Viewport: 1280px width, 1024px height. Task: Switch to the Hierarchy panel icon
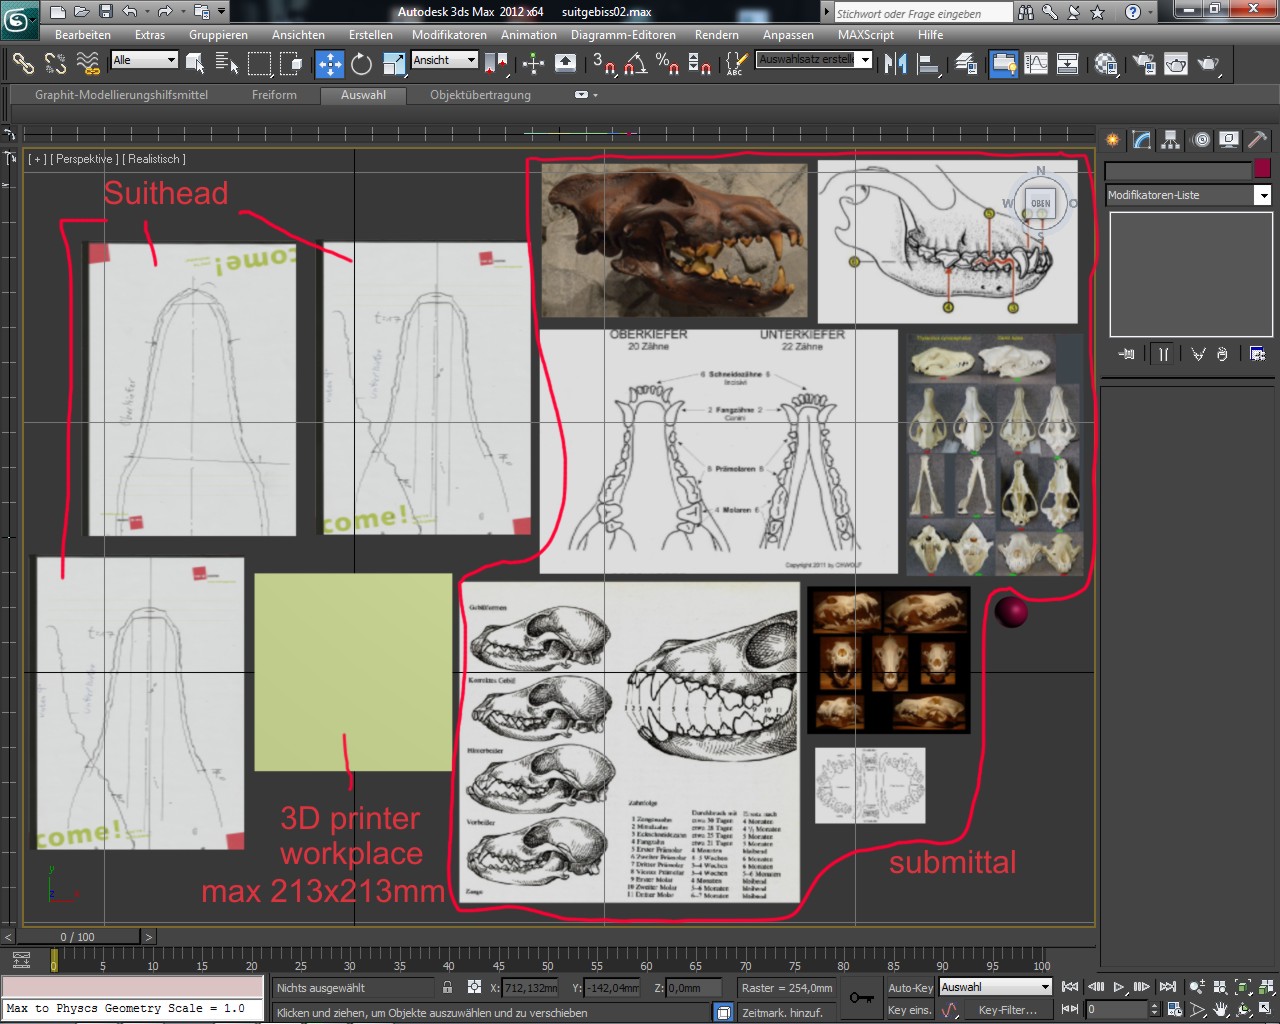(1170, 140)
